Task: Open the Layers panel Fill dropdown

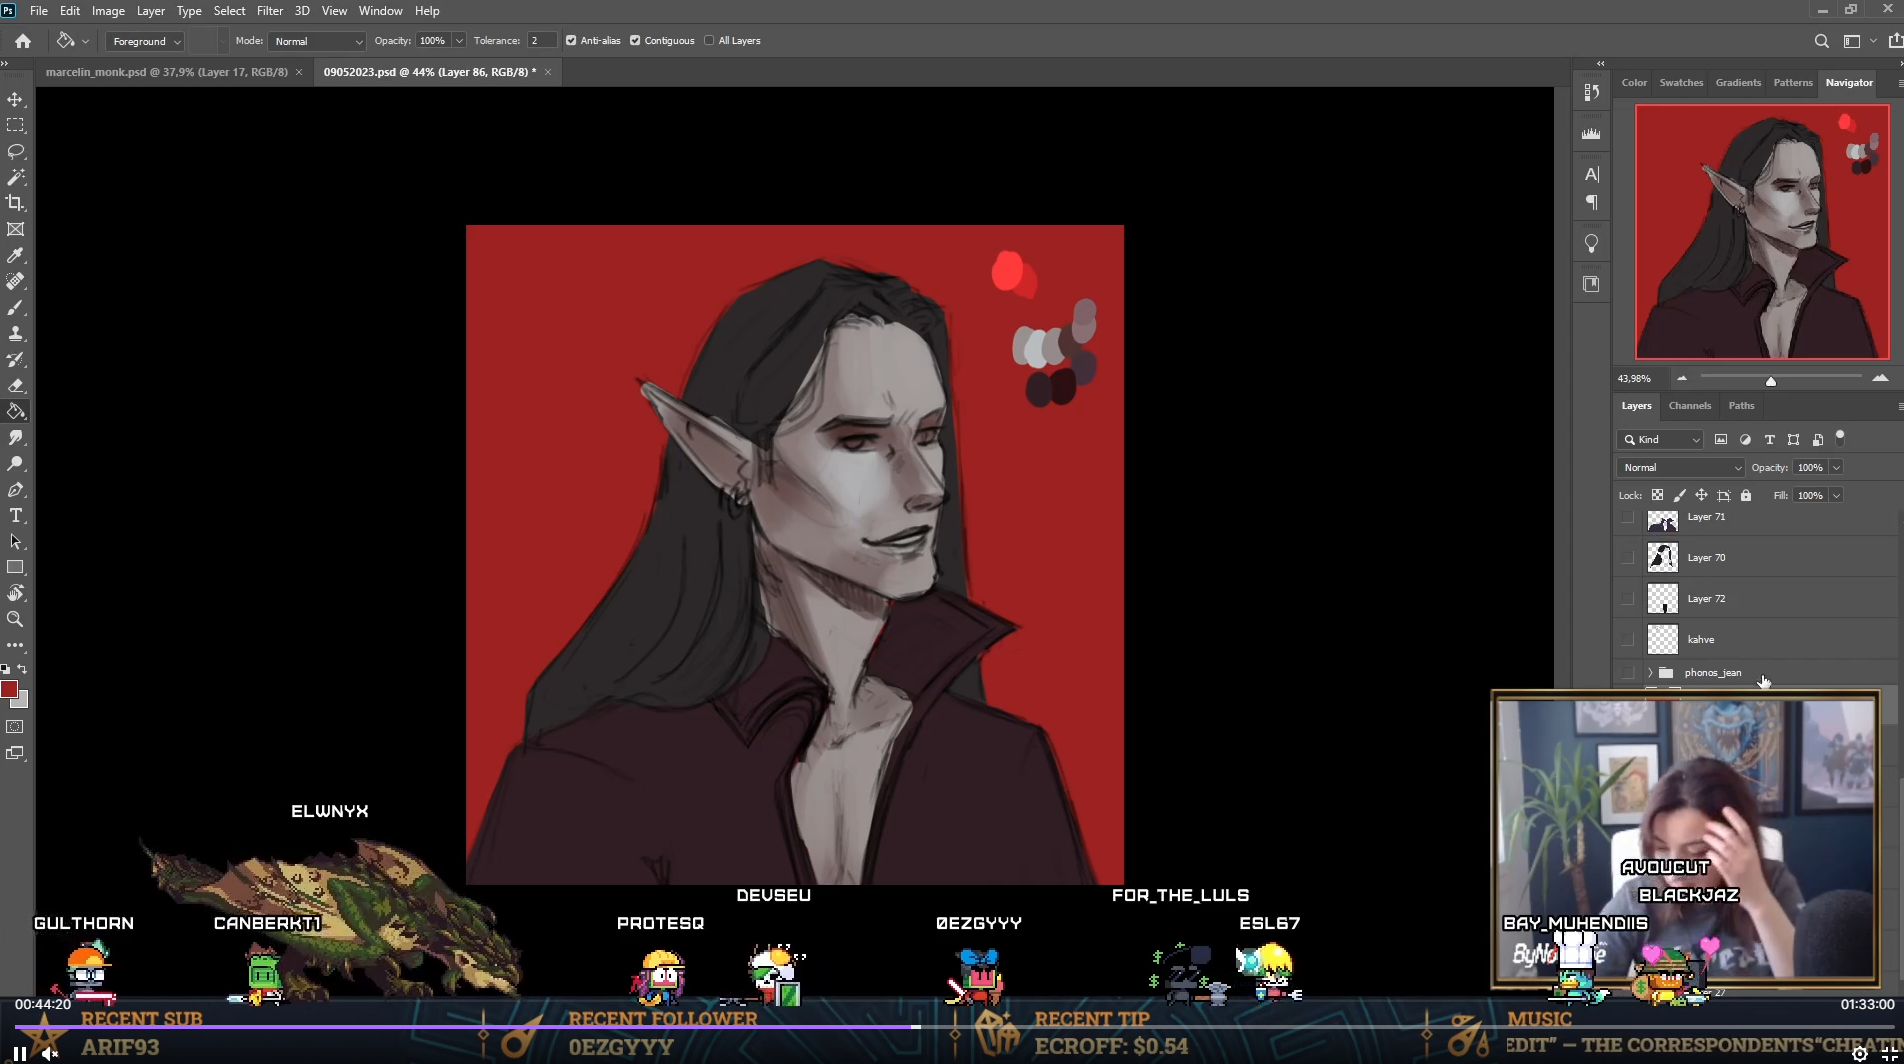Action: click(1836, 496)
